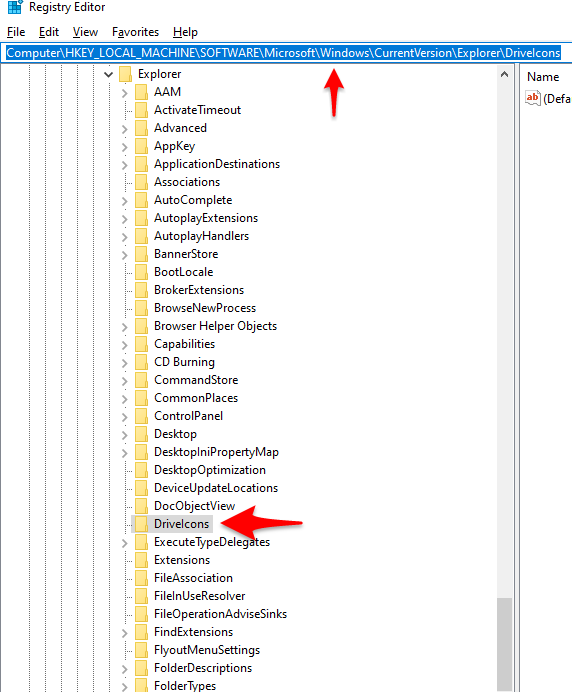Click the DriveIcons folder icon
The width and height of the screenshot is (572, 692).
pyautogui.click(x=141, y=524)
